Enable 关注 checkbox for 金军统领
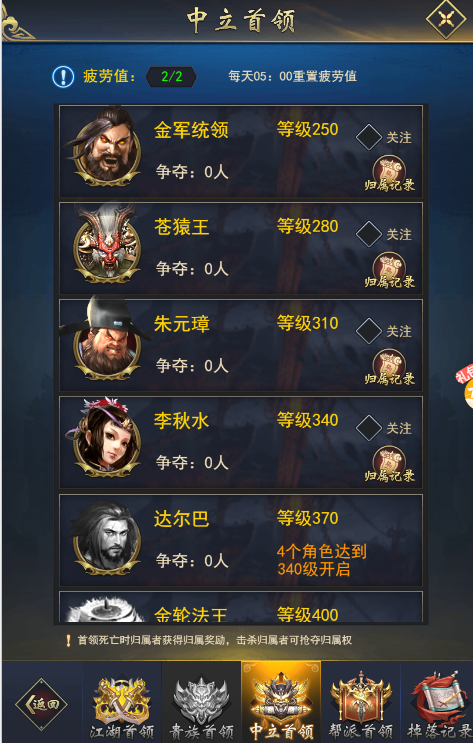Viewport: 473px width, 743px height. [369, 137]
